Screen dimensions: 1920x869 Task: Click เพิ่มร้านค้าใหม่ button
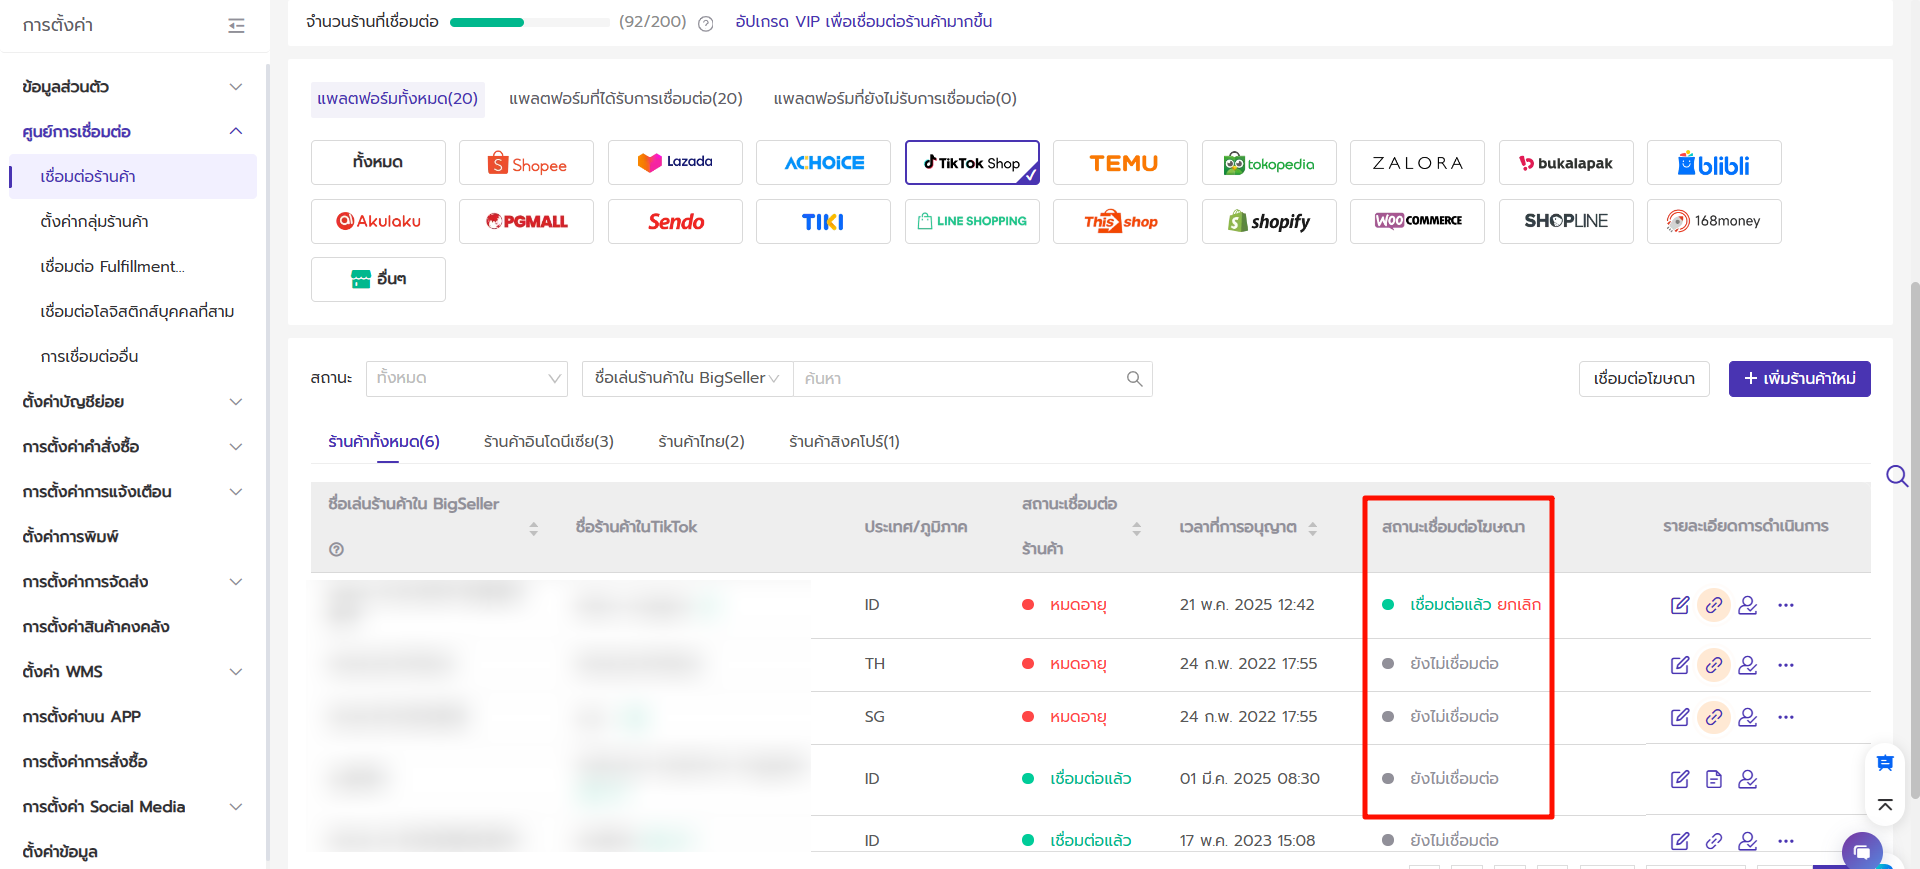click(1800, 379)
